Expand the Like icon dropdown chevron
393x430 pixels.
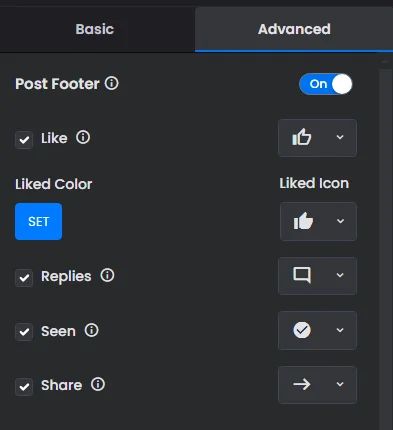click(x=340, y=137)
